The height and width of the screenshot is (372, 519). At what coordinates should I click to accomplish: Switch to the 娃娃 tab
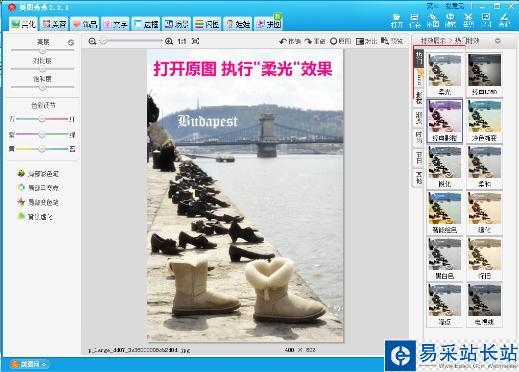coord(238,24)
